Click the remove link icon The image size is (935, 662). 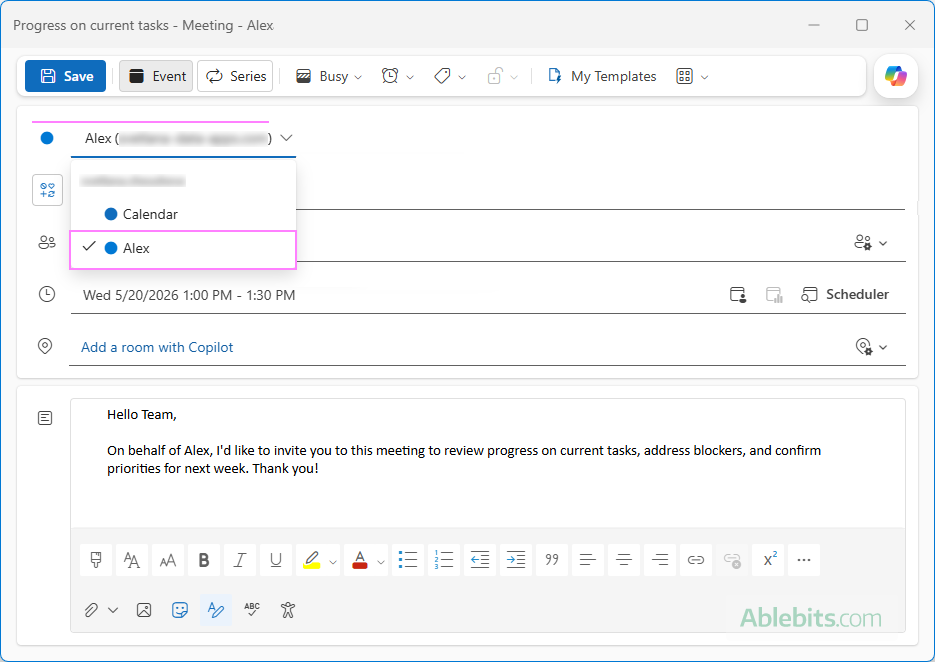coord(732,559)
